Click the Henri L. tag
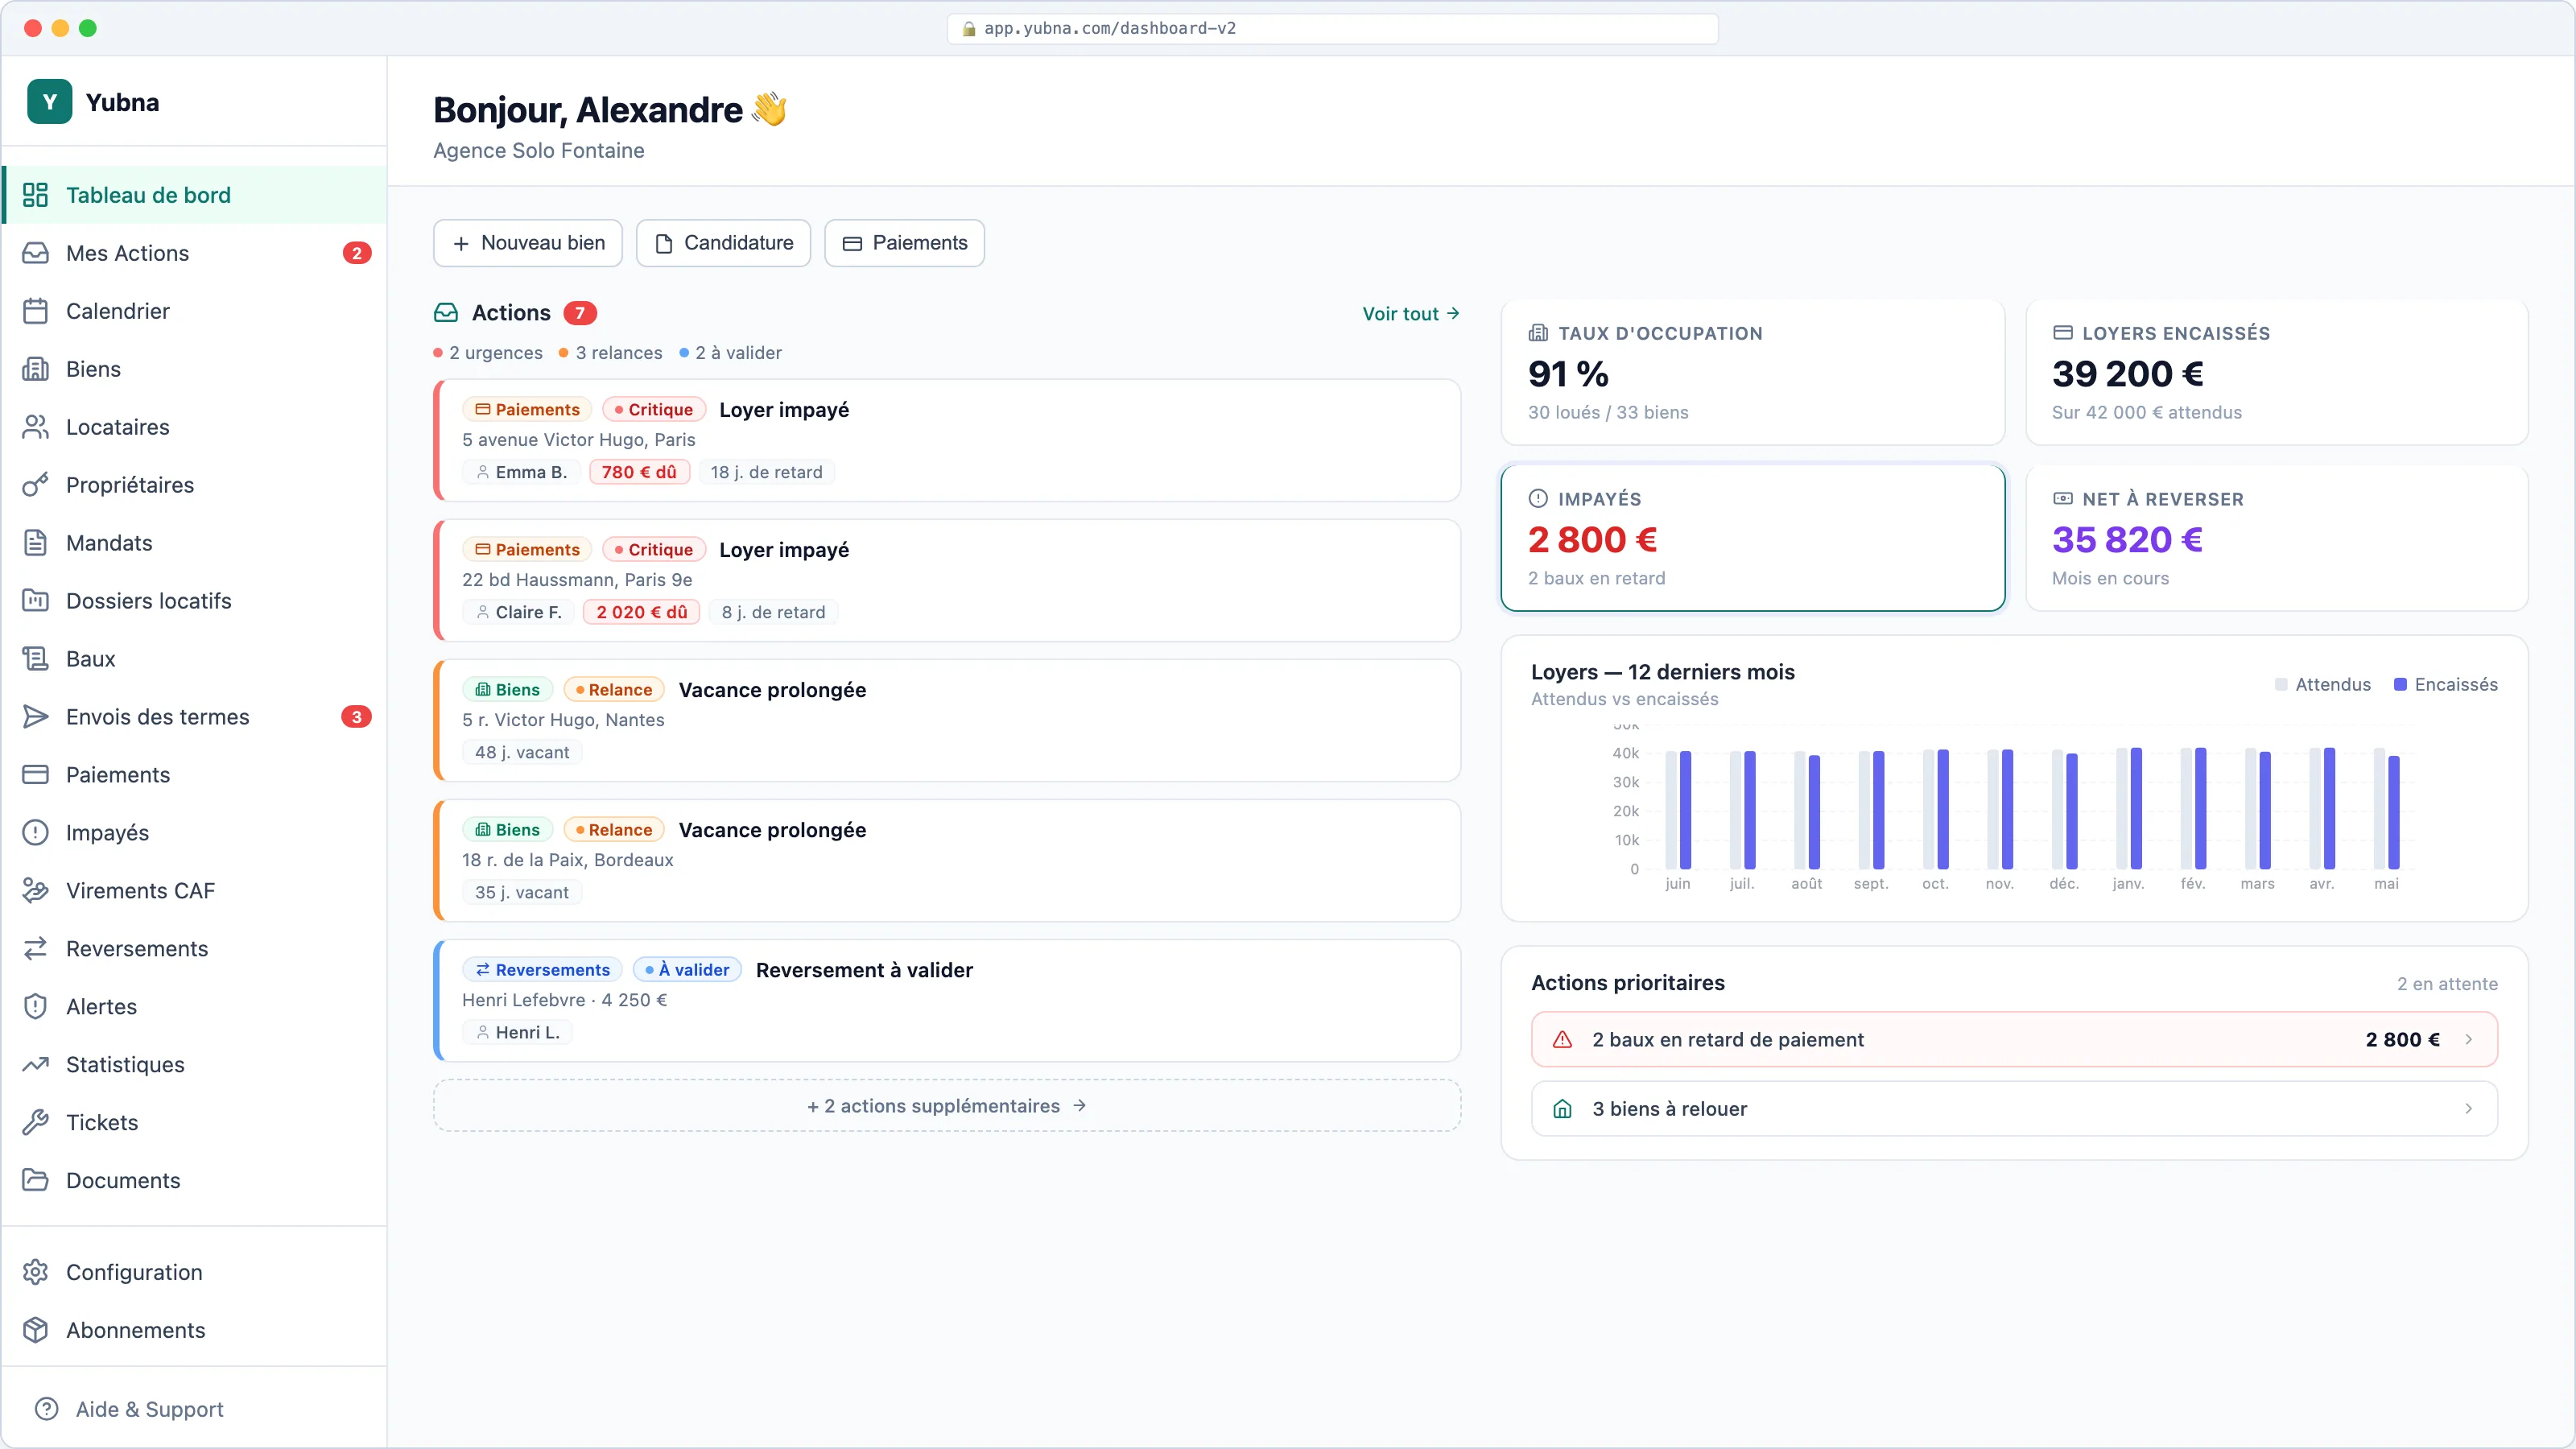Viewport: 2576px width, 1449px height. [517, 1032]
